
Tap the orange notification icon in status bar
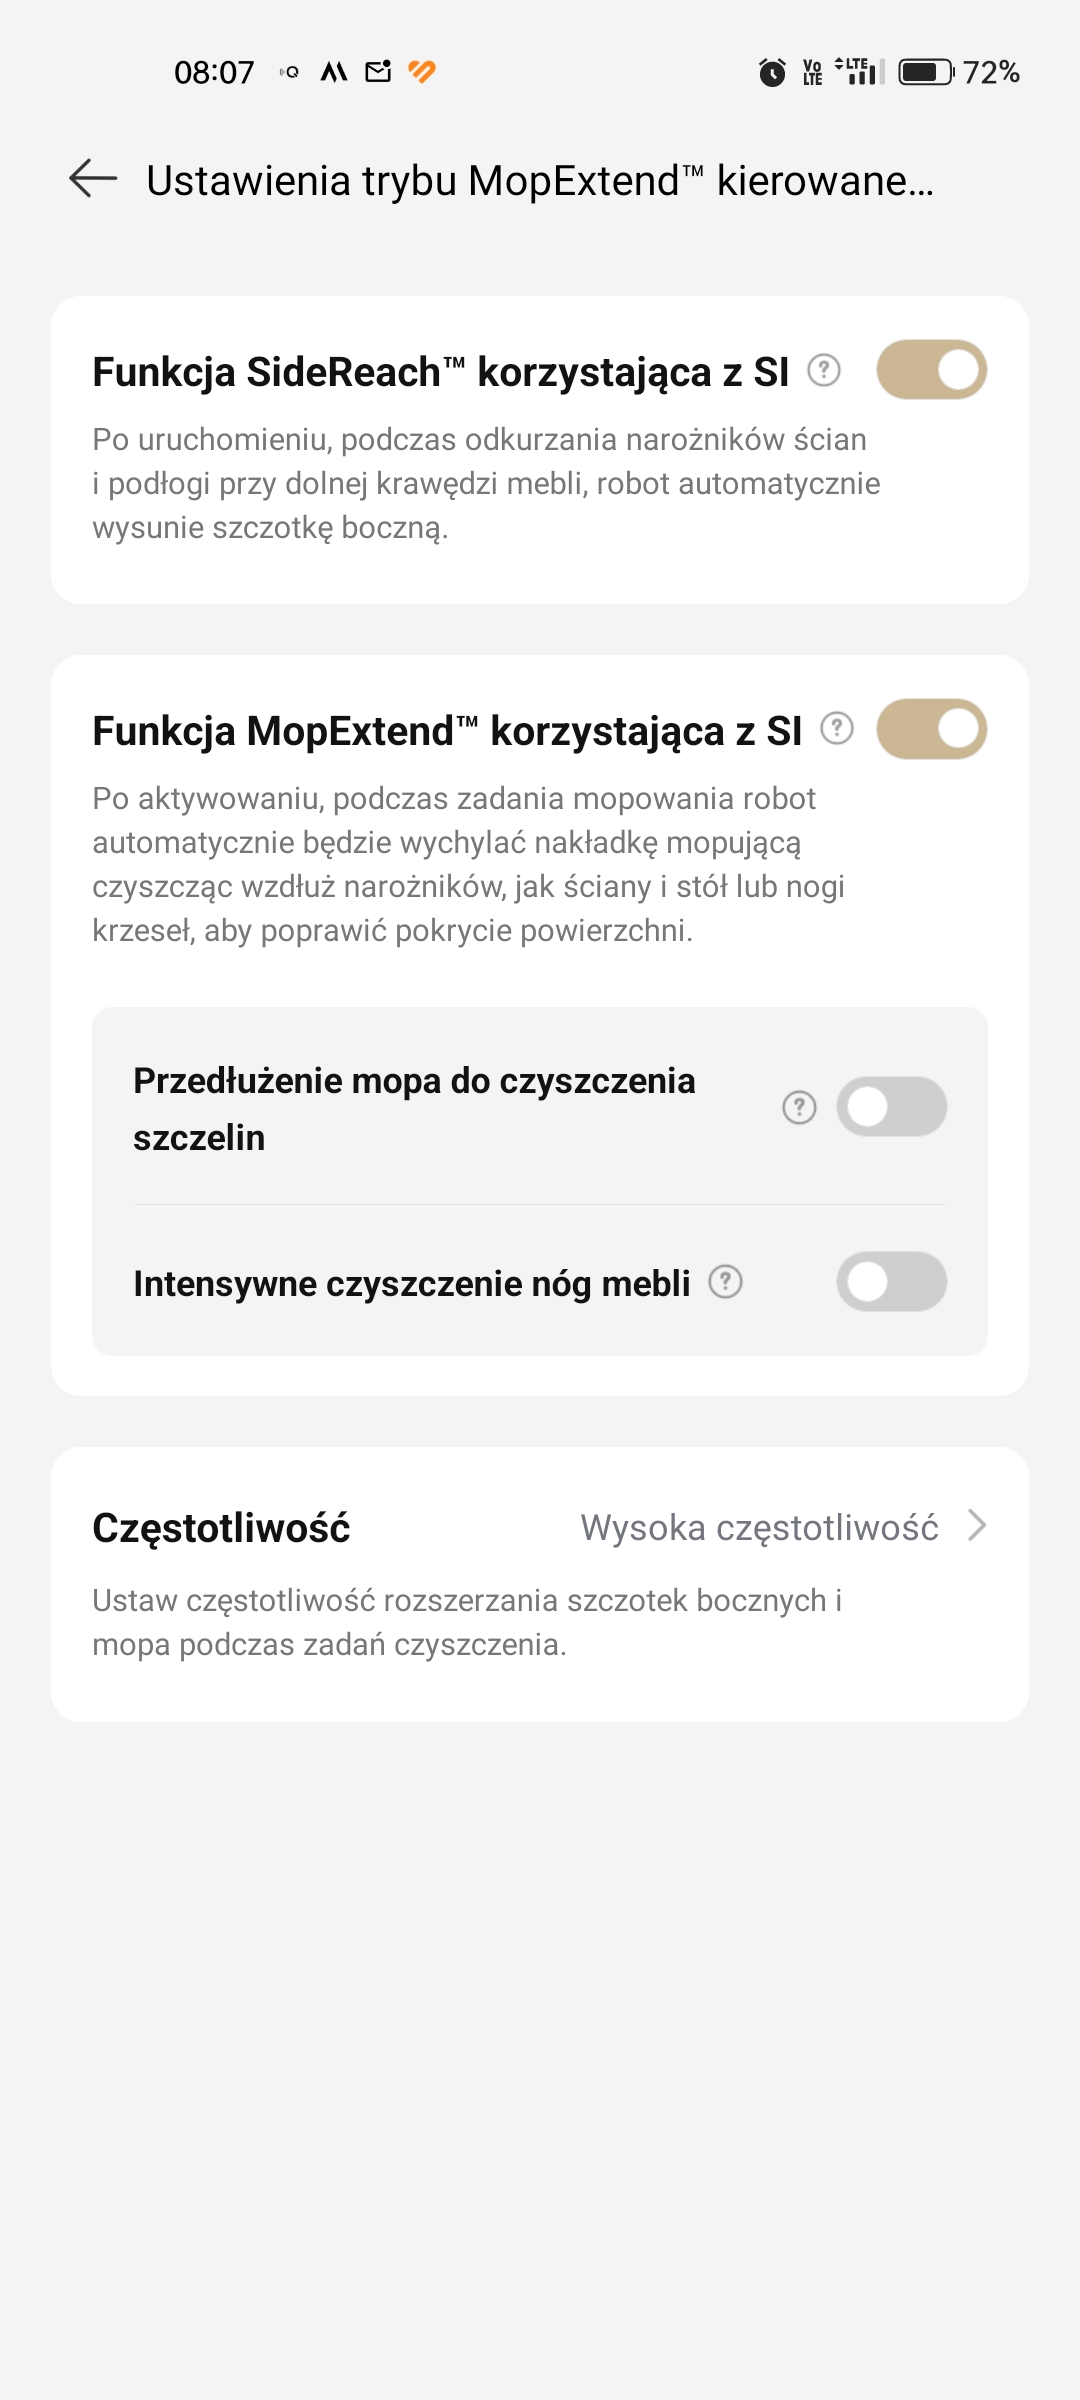point(422,71)
